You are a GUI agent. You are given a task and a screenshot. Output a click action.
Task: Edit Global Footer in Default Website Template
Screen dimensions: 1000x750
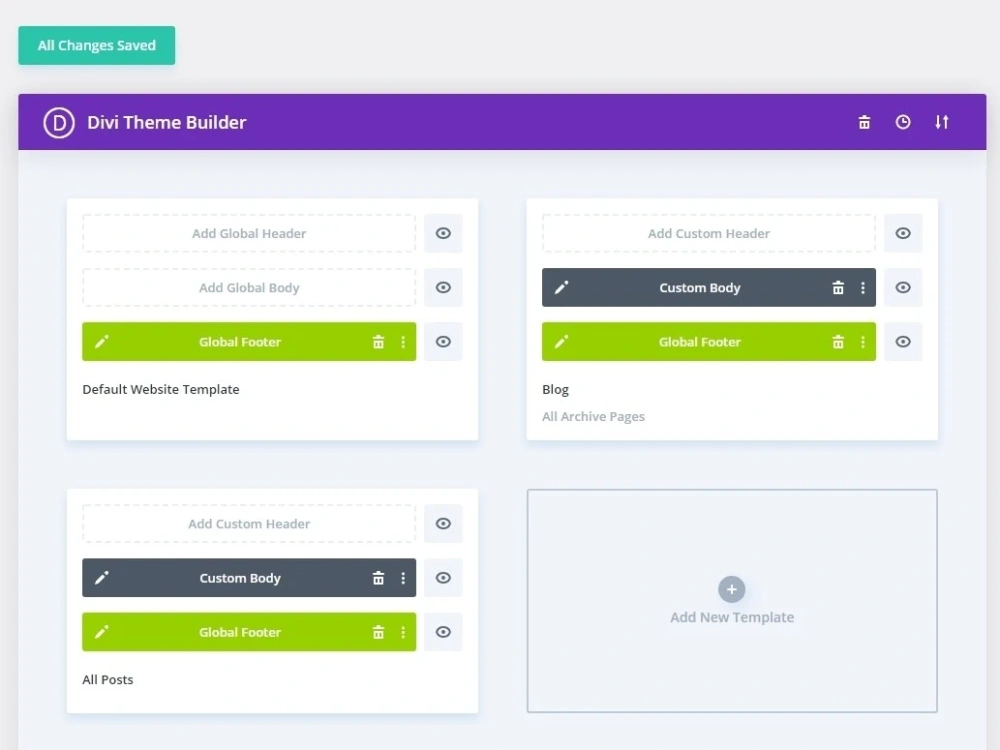(x=102, y=342)
